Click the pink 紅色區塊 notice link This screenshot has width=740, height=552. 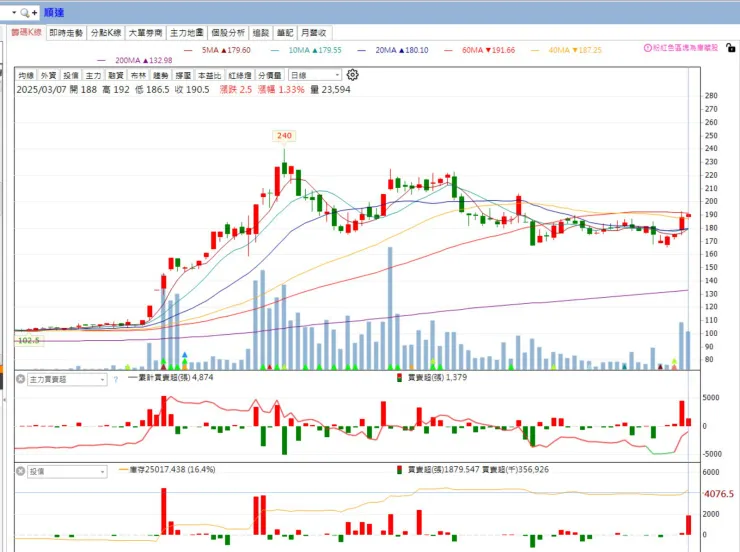685,48
